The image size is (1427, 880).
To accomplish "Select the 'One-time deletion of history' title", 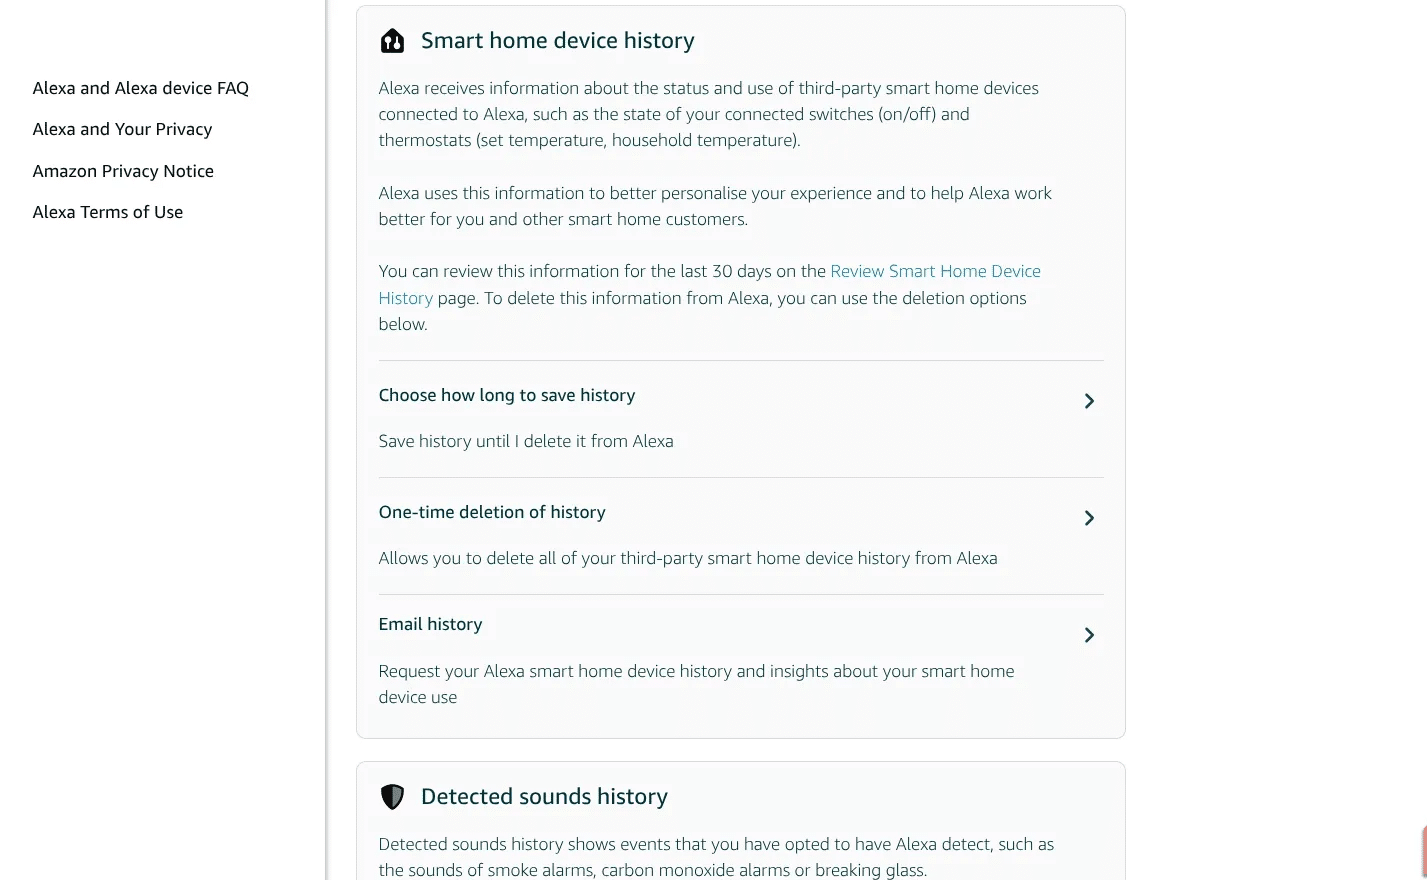I will pyautogui.click(x=492, y=512).
